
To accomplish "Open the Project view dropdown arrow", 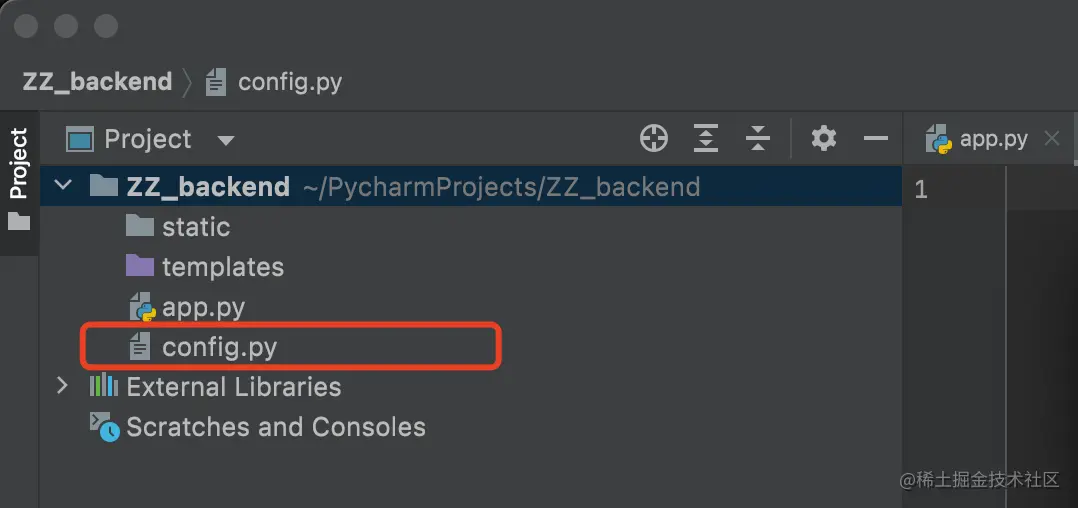I will pos(226,140).
